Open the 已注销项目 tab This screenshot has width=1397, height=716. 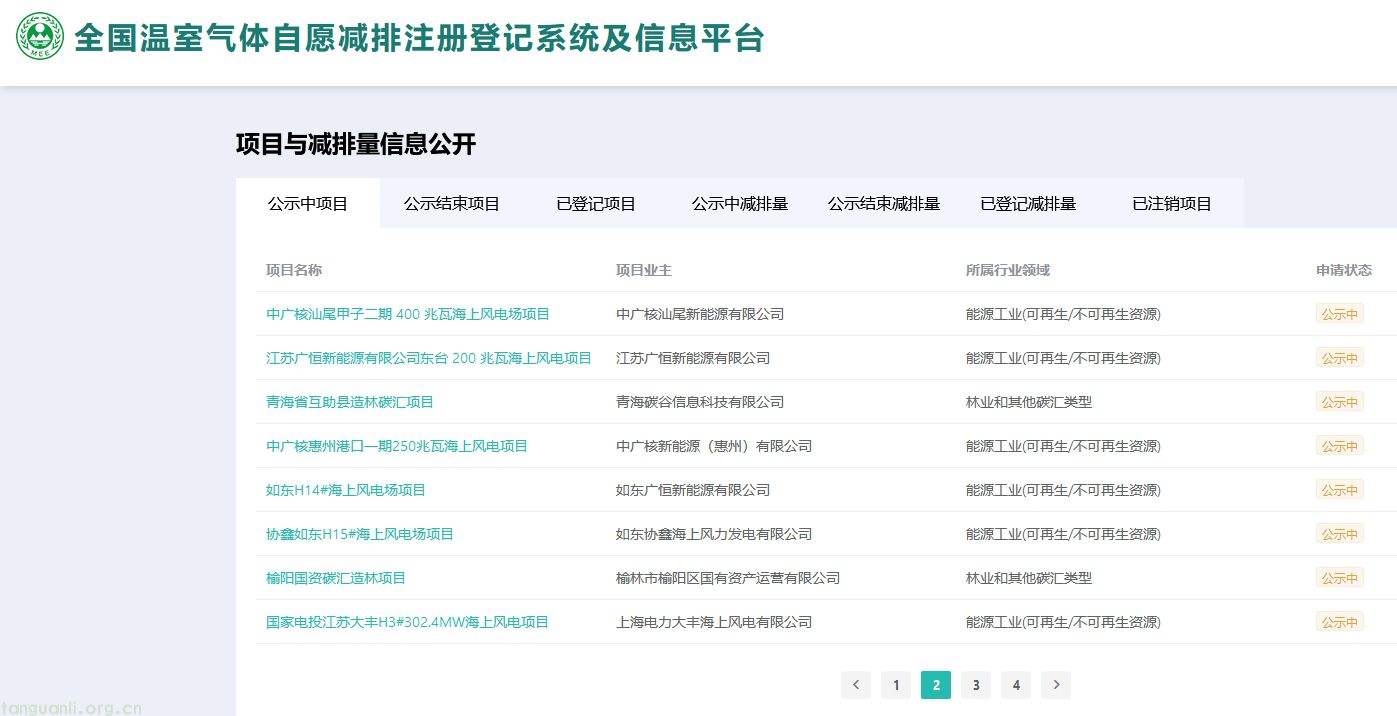pos(1172,203)
